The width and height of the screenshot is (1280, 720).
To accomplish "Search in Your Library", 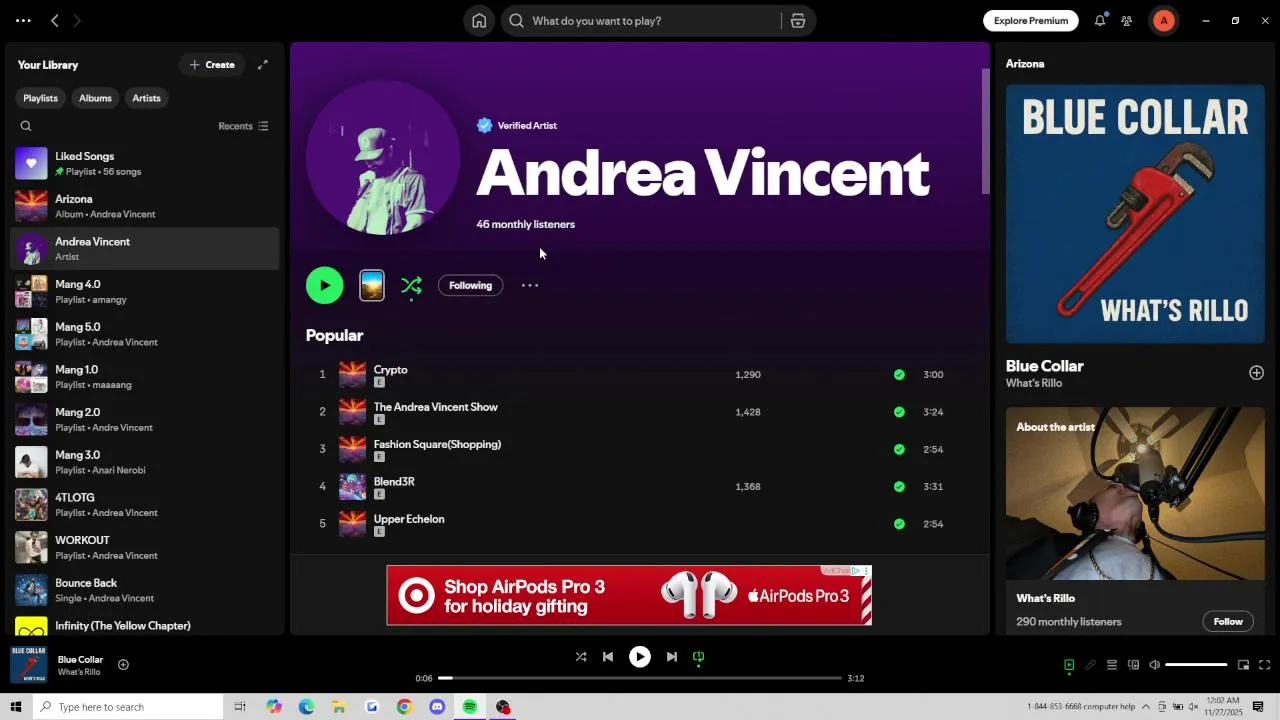I will 26,126.
